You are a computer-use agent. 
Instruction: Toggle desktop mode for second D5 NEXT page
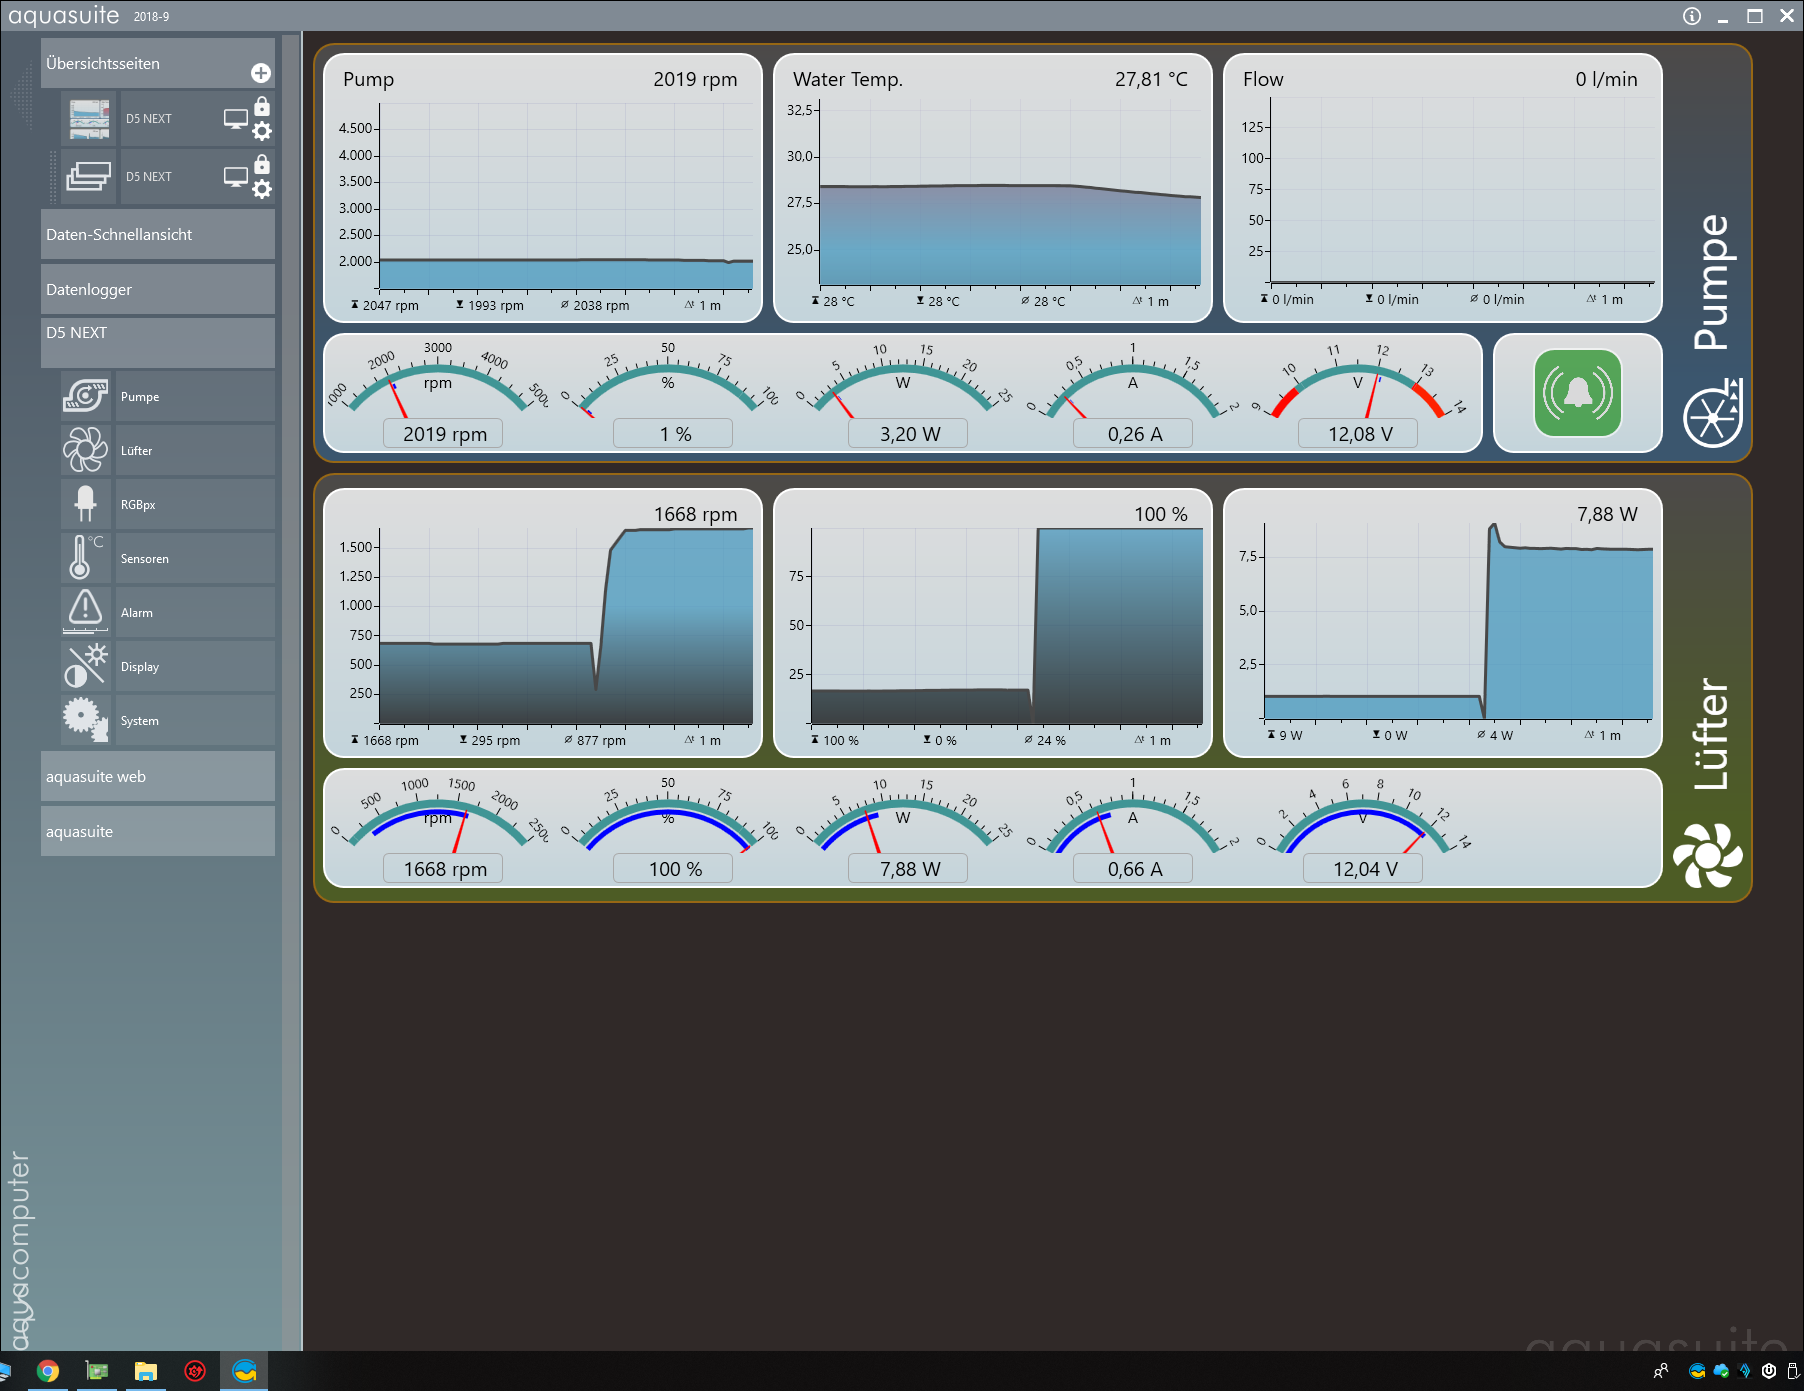click(x=236, y=177)
